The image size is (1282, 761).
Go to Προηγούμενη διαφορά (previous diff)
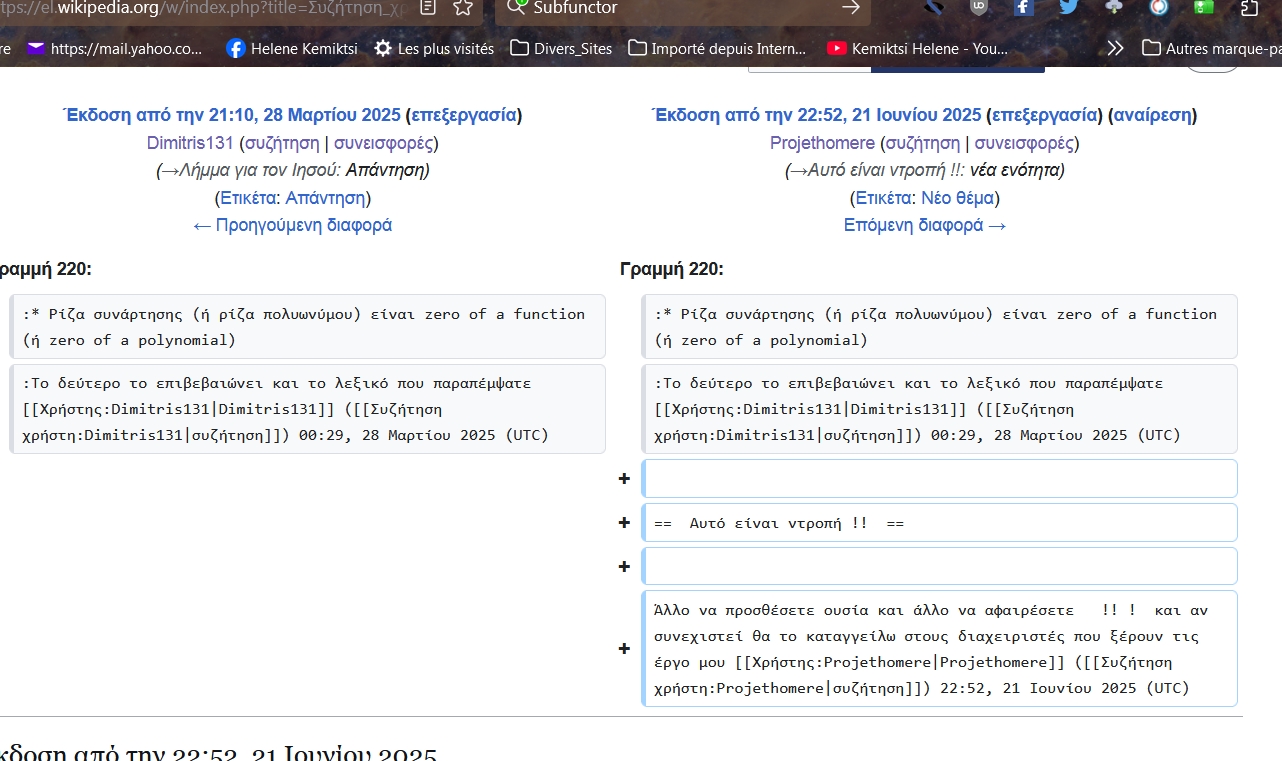(x=292, y=225)
